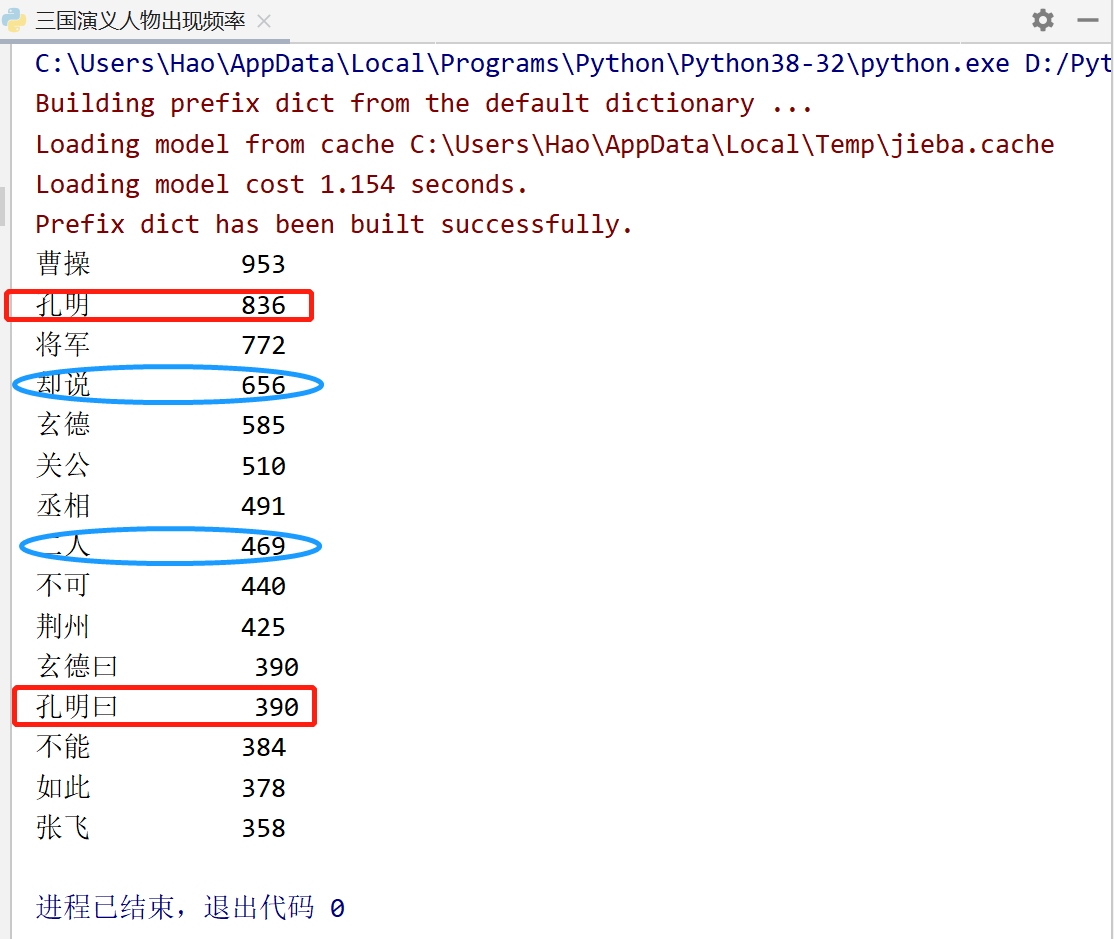Viewport: 1114px width, 939px height.
Task: Click the python.exe command path line
Action: pos(573,64)
